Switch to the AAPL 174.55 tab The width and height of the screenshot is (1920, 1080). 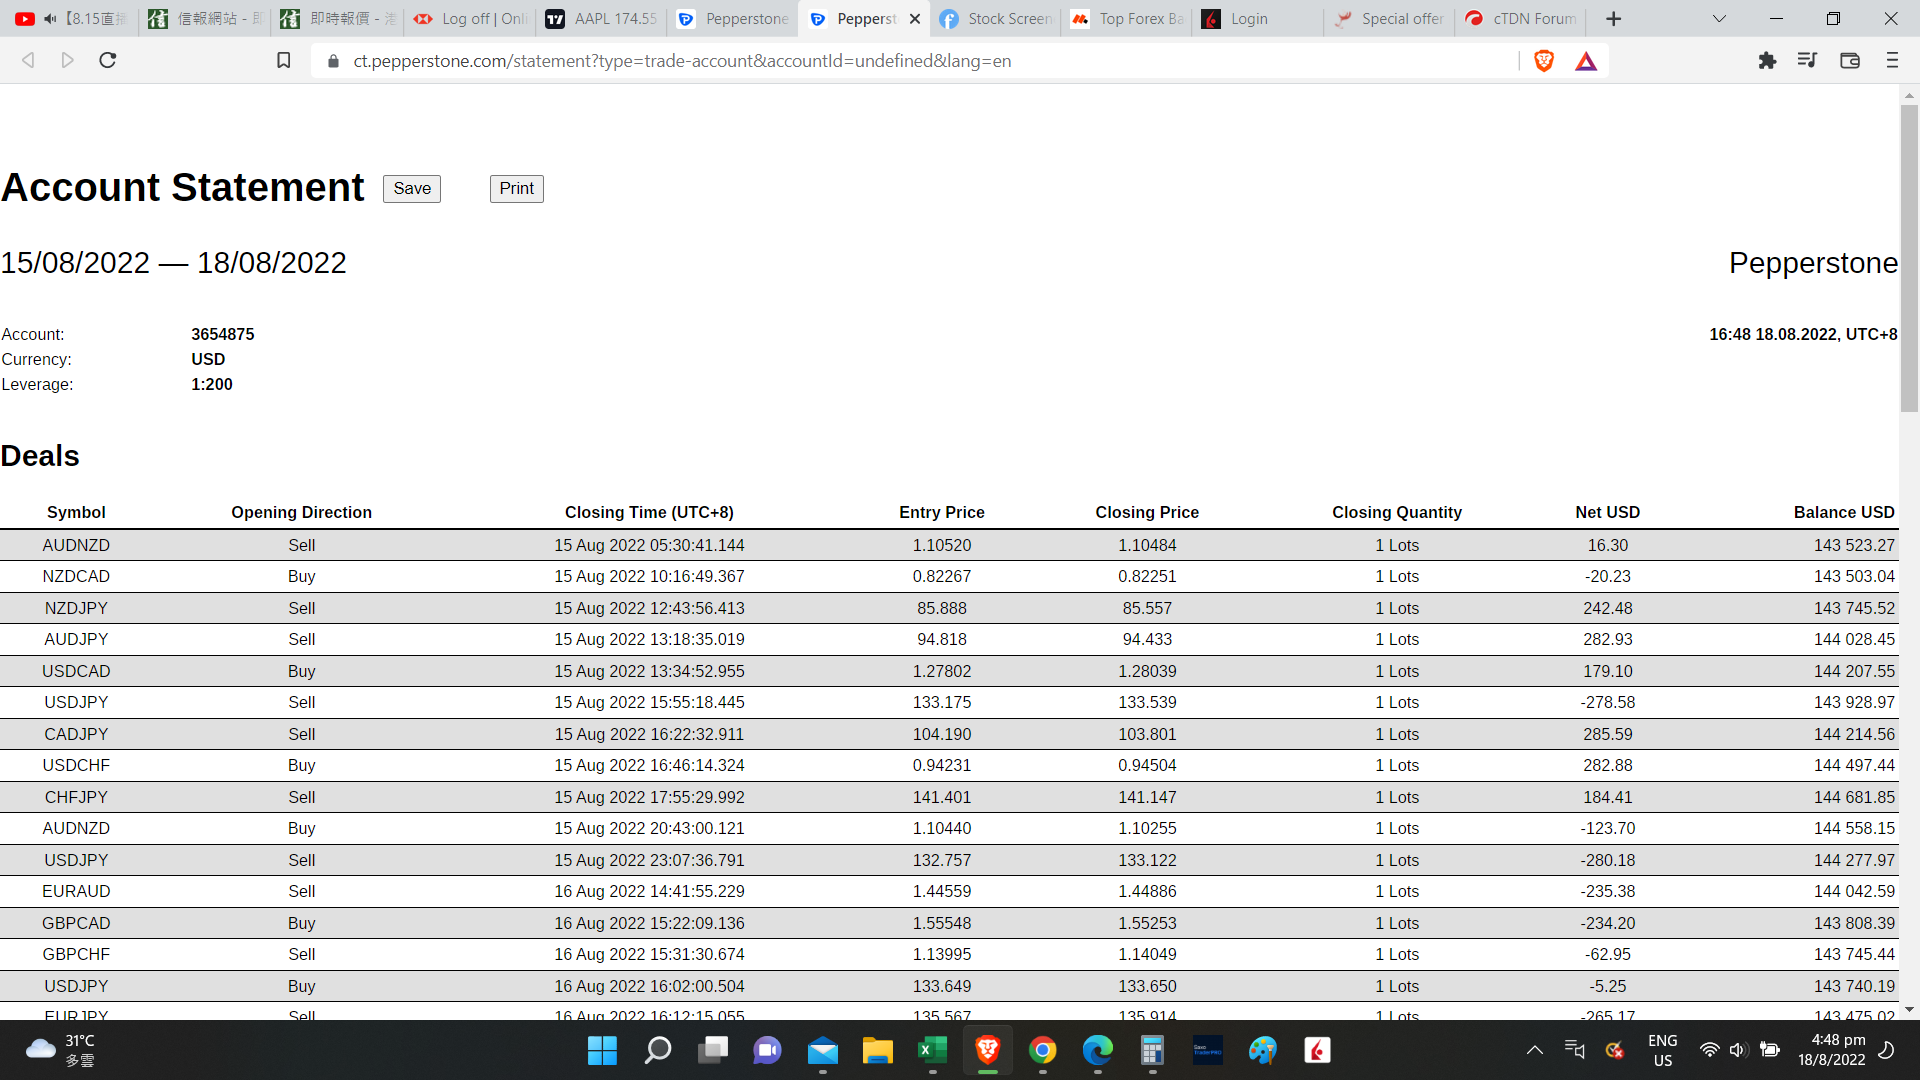[x=603, y=19]
